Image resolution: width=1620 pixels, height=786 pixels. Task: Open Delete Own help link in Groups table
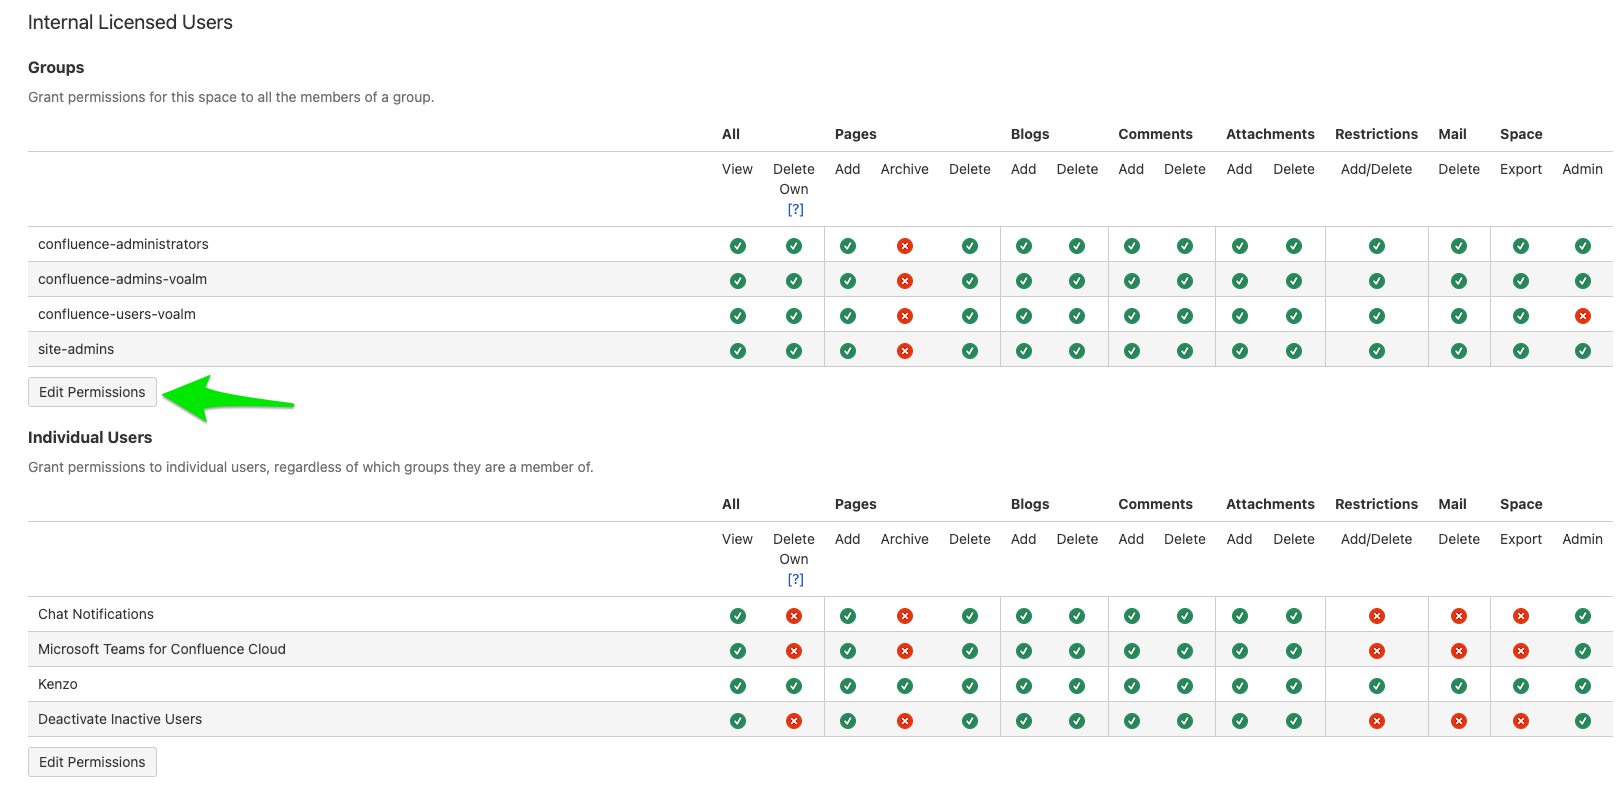pyautogui.click(x=795, y=209)
